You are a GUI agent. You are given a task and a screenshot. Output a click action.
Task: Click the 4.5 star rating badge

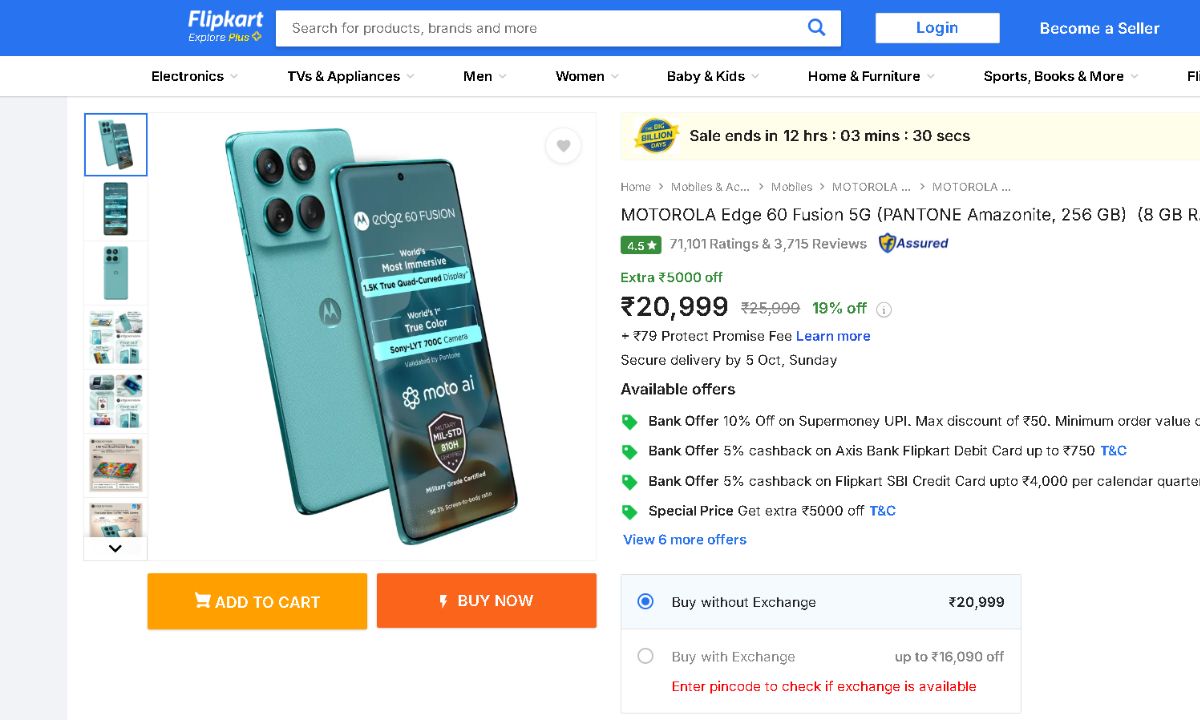click(641, 245)
